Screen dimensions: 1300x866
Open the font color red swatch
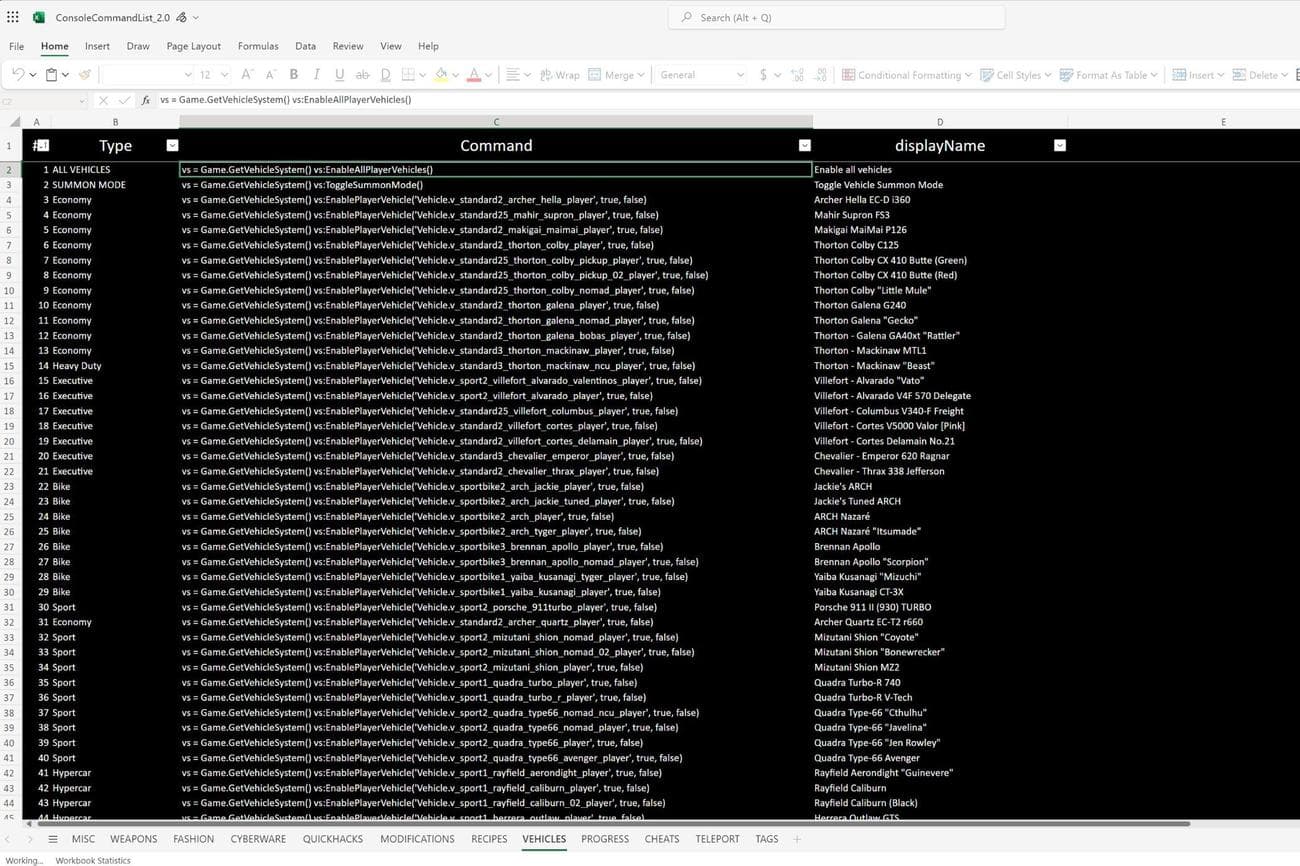(x=473, y=75)
